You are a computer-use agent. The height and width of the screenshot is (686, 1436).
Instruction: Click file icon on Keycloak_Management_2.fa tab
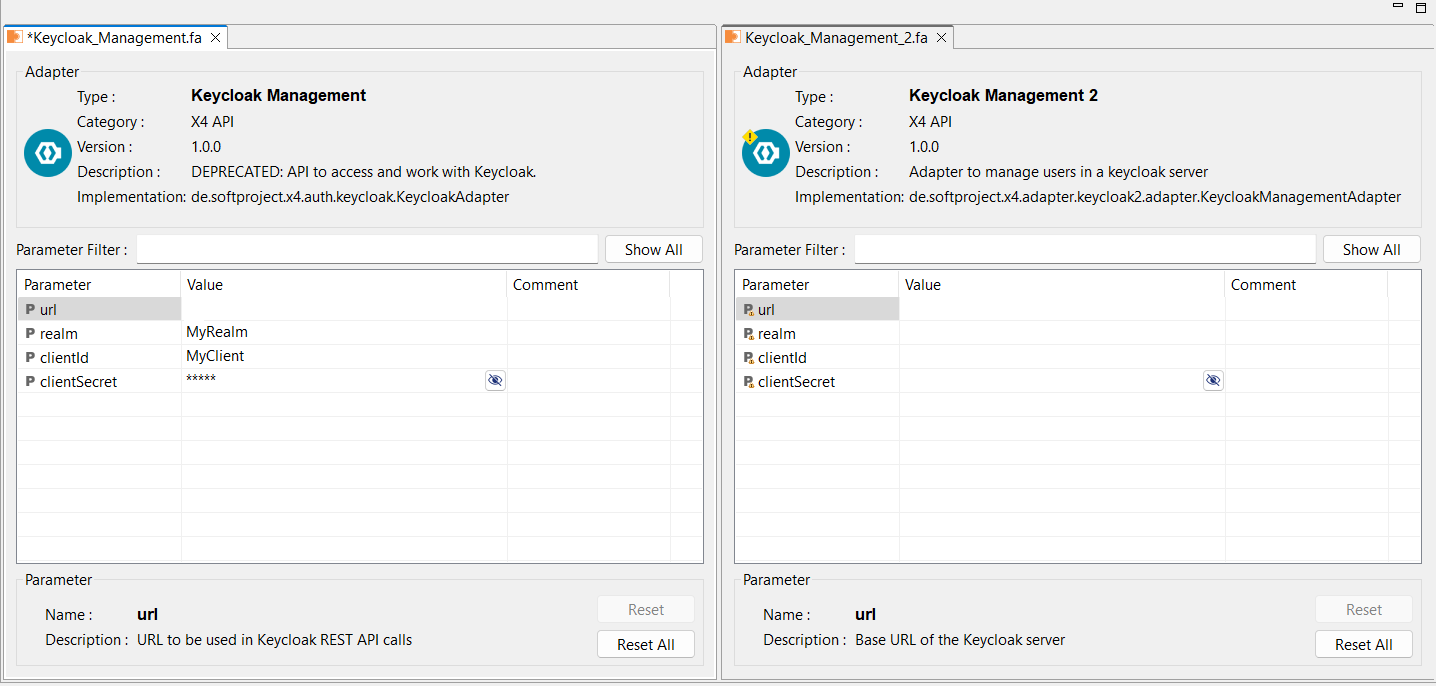click(x=733, y=38)
